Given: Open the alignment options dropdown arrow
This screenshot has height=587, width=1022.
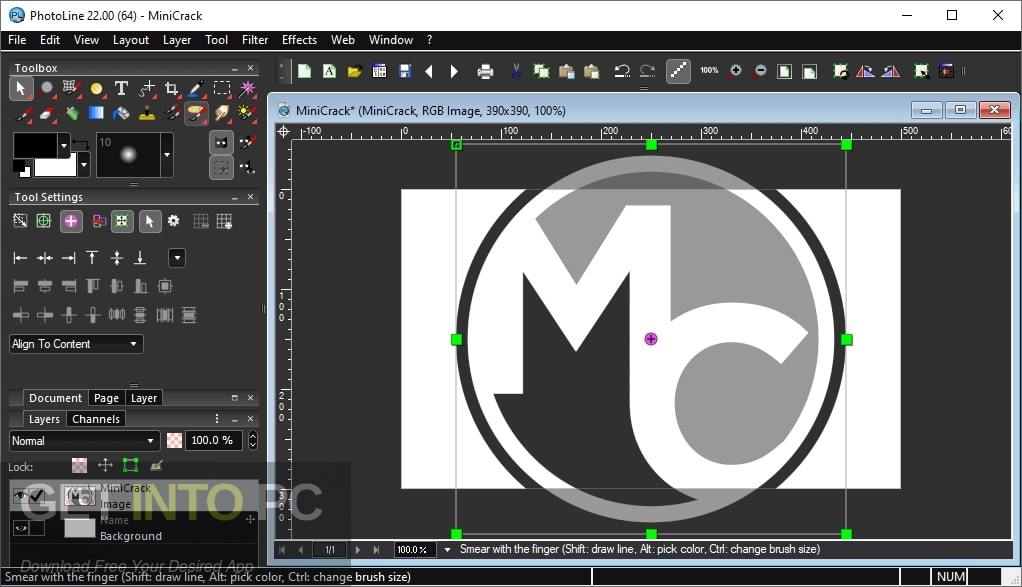Looking at the screenshot, I should [x=177, y=258].
